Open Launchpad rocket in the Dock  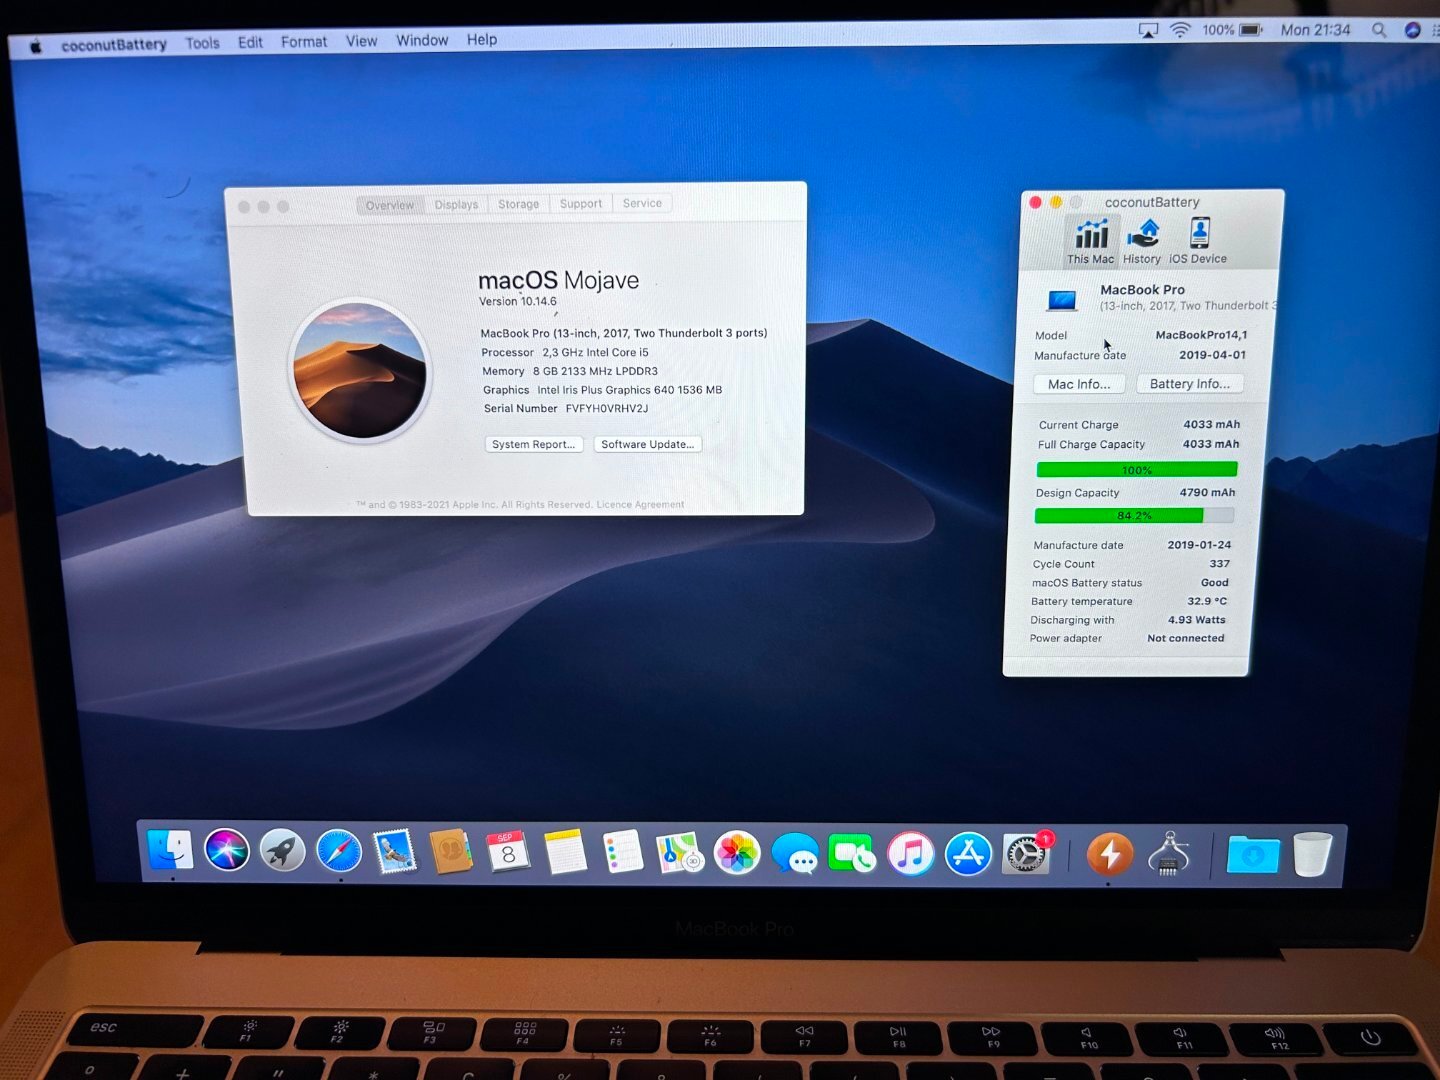[x=283, y=852]
